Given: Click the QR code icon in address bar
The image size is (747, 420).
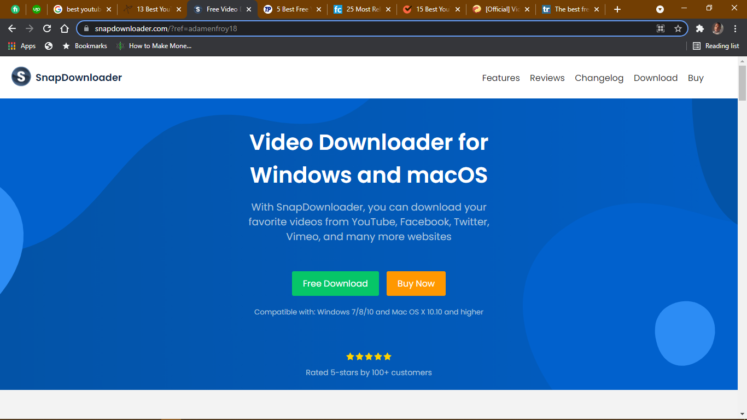Looking at the screenshot, I should [x=660, y=29].
